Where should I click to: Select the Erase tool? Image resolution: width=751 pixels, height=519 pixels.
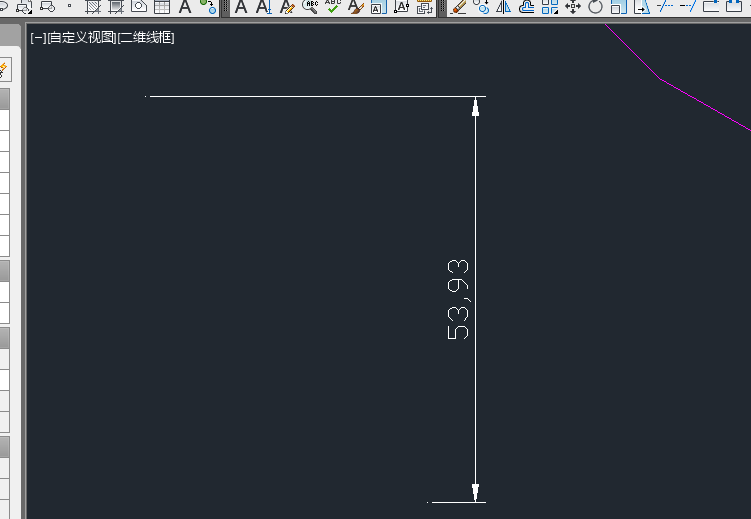[x=458, y=7]
